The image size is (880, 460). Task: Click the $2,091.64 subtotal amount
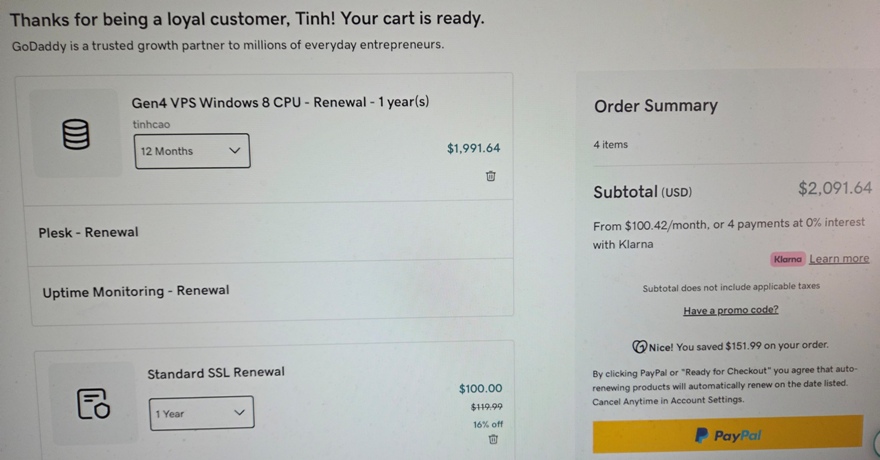coord(834,188)
